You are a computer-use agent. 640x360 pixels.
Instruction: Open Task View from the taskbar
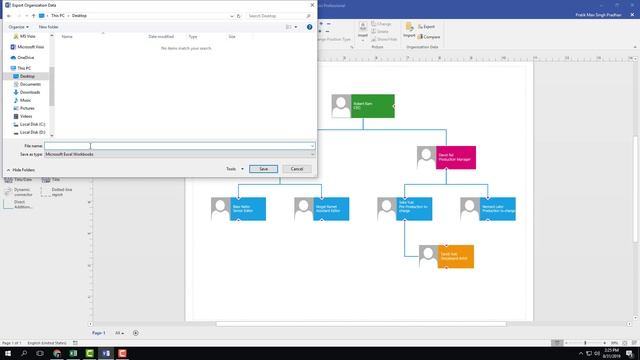[x=40, y=353]
